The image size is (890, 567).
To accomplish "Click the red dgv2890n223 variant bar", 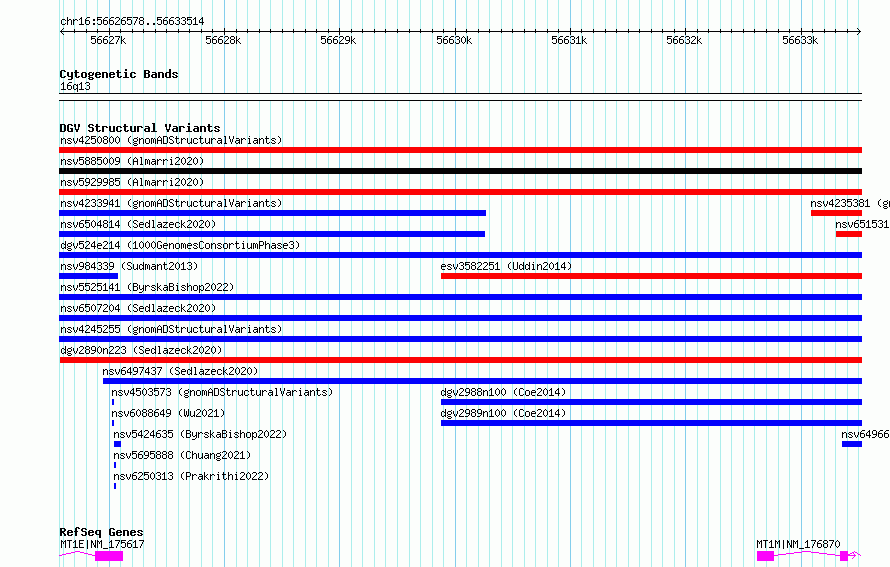I will click(x=460, y=360).
